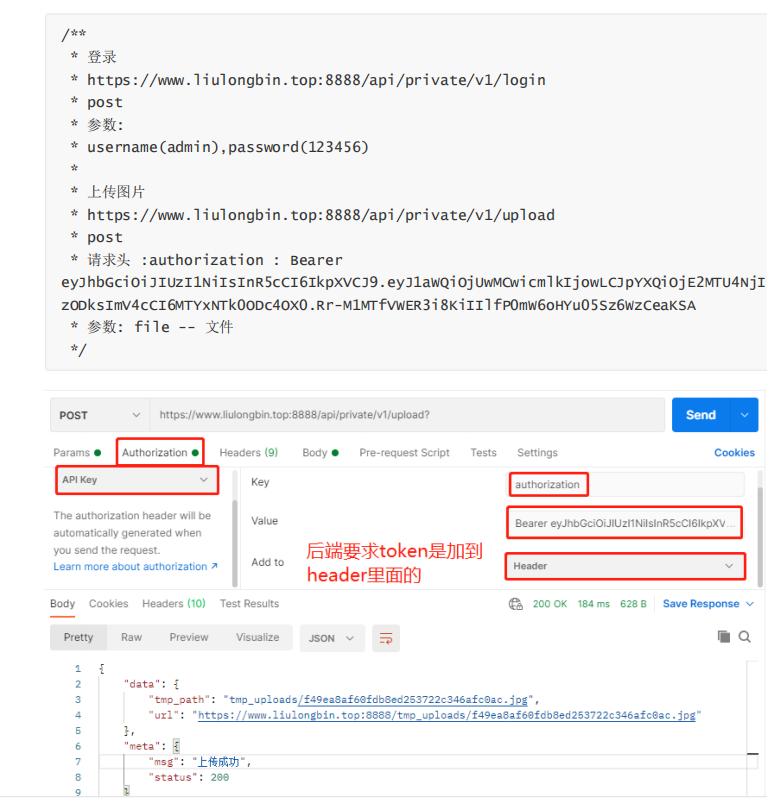Switch to the Params tab

tap(77, 452)
